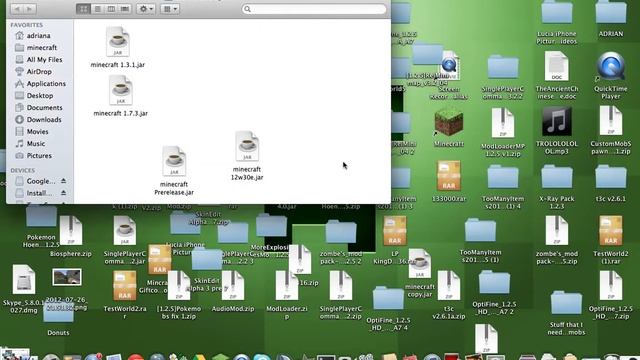
Task: Switch Finder to list view
Action: (x=97, y=9)
